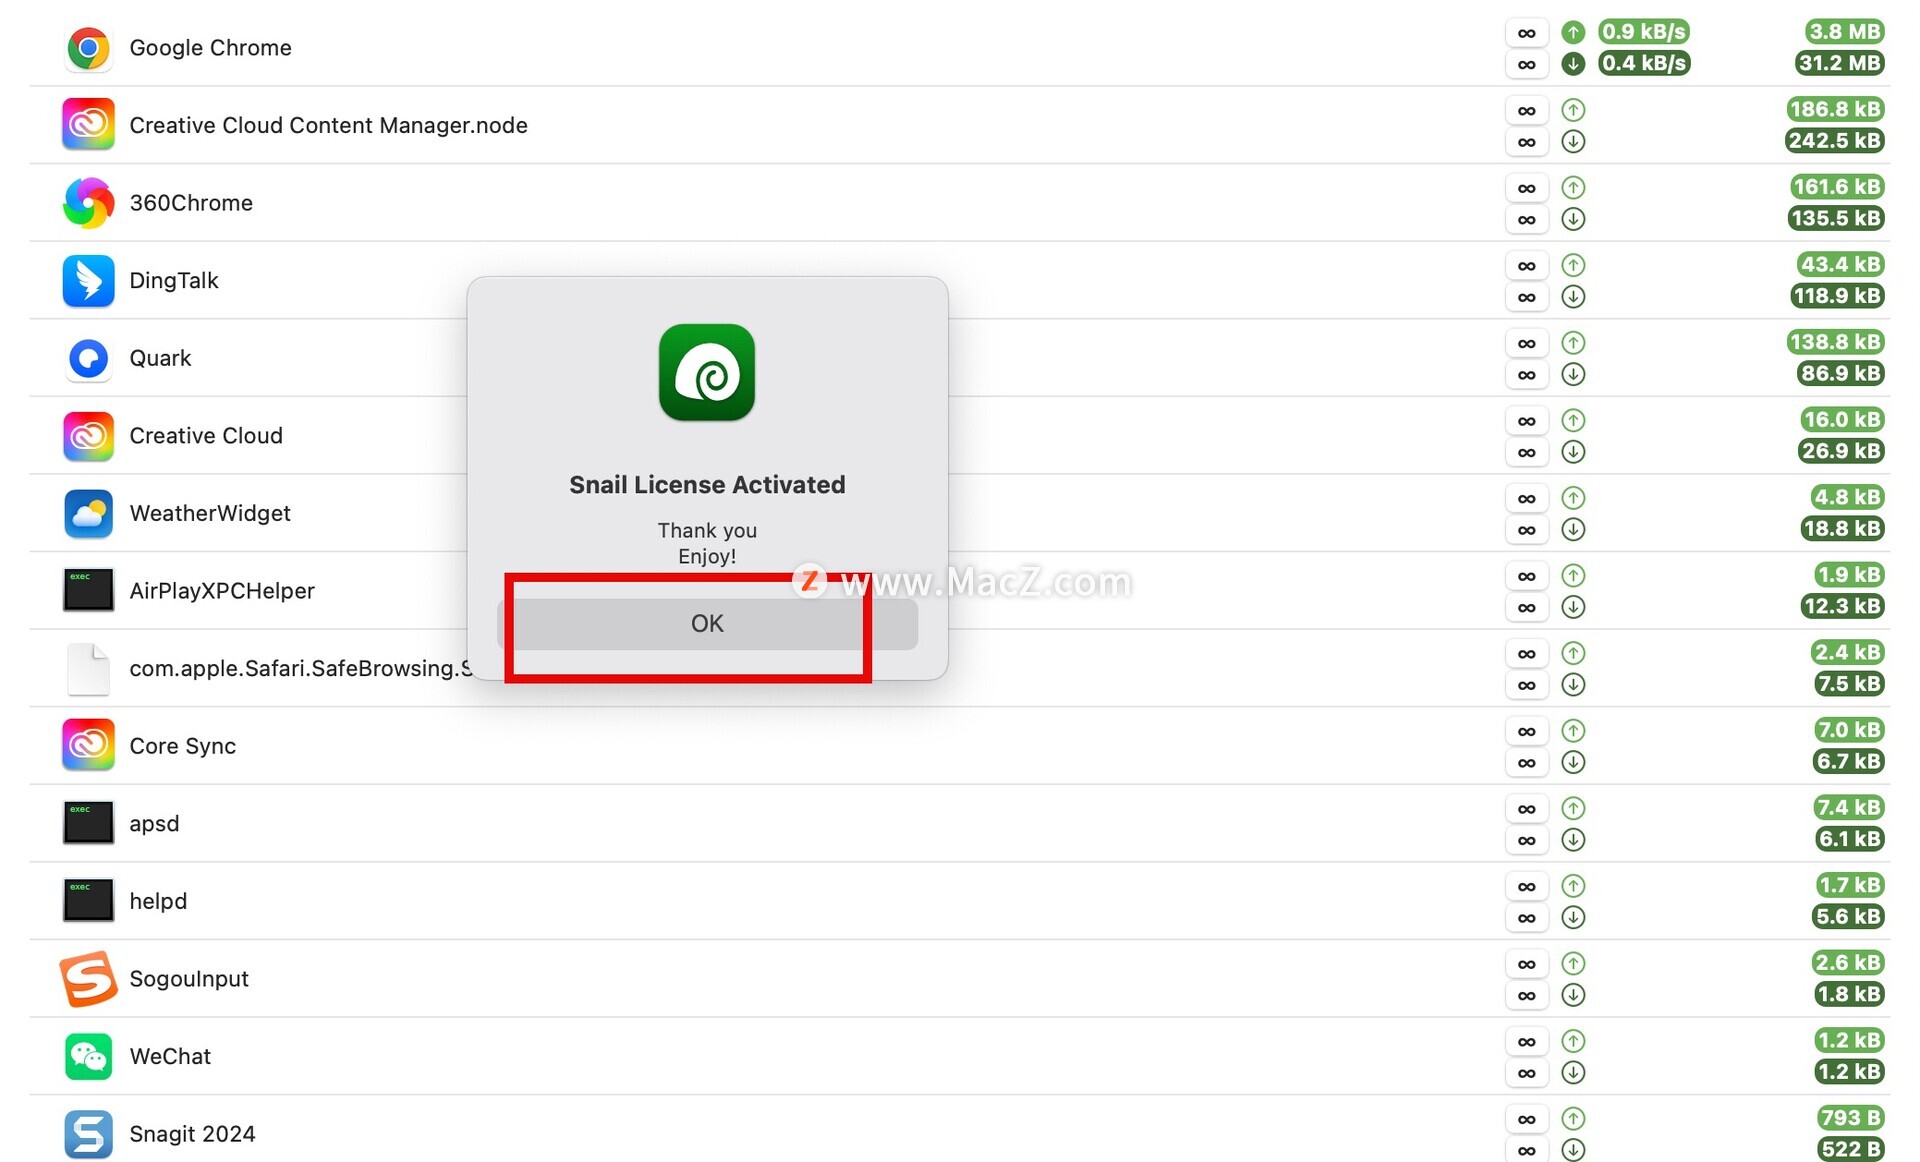Select the apsd process name
Image resolution: width=1920 pixels, height=1162 pixels.
pyautogui.click(x=154, y=824)
